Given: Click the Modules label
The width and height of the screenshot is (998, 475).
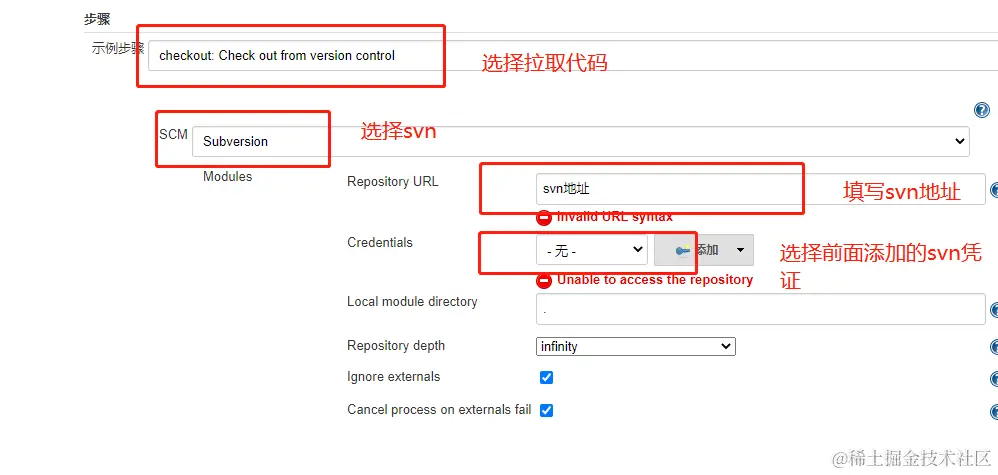Looking at the screenshot, I should 227,176.
